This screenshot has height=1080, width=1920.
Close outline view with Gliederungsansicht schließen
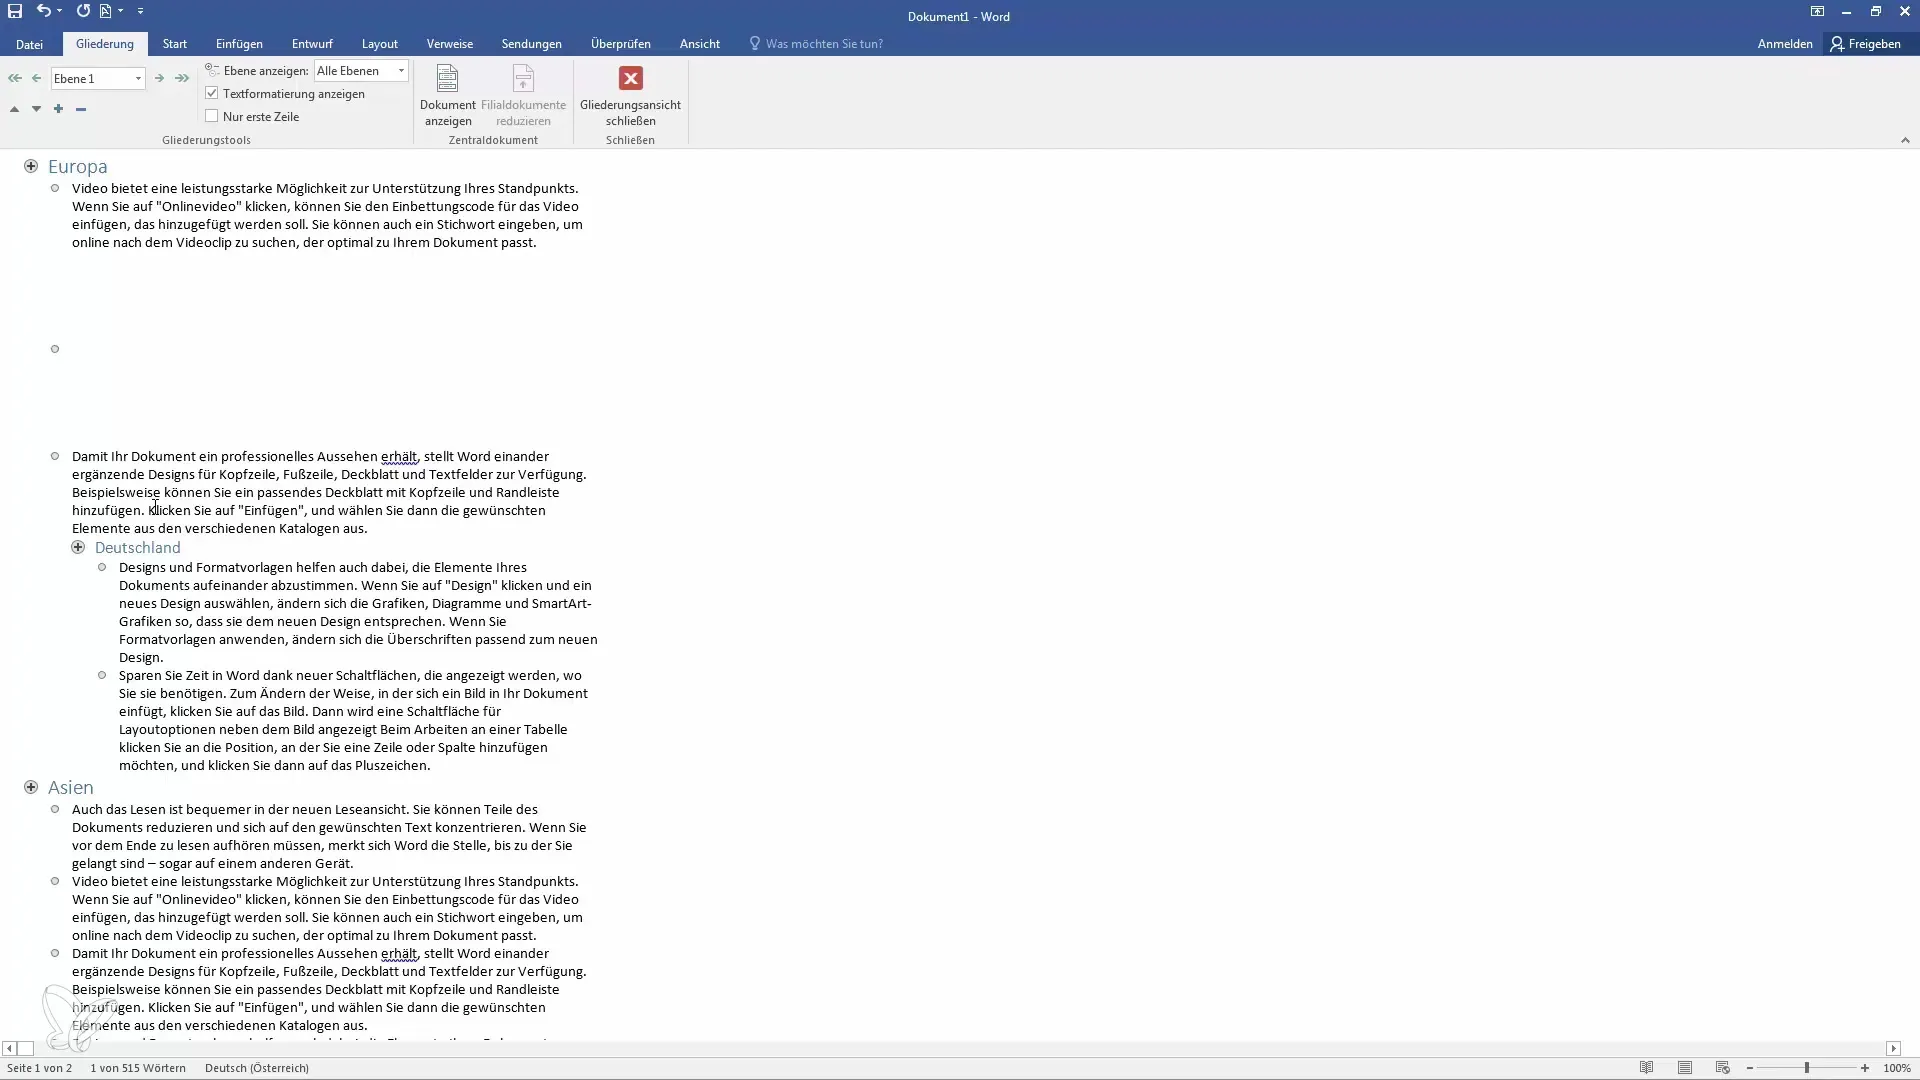(630, 95)
